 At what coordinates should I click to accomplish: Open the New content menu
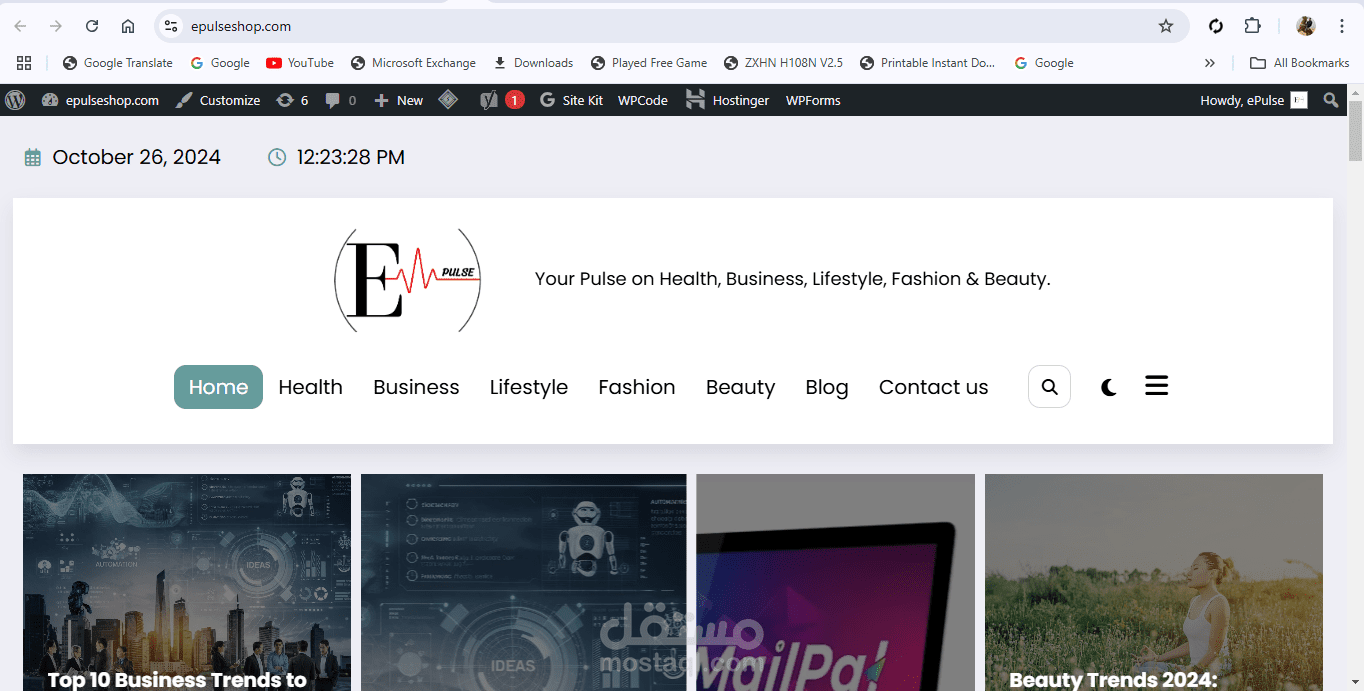pos(398,100)
